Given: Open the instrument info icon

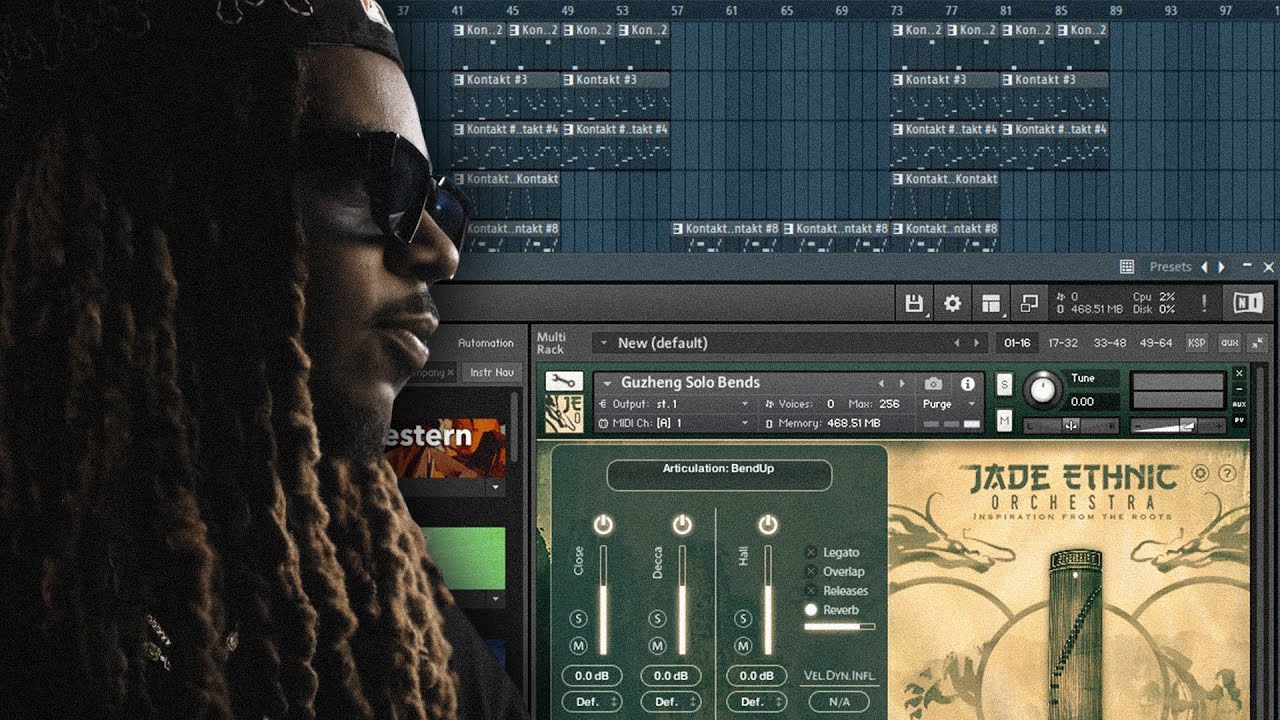Looking at the screenshot, I should (967, 383).
